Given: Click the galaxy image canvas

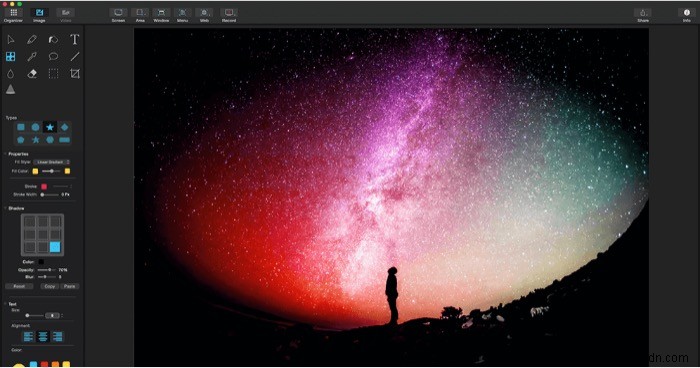Looking at the screenshot, I should 391,197.
